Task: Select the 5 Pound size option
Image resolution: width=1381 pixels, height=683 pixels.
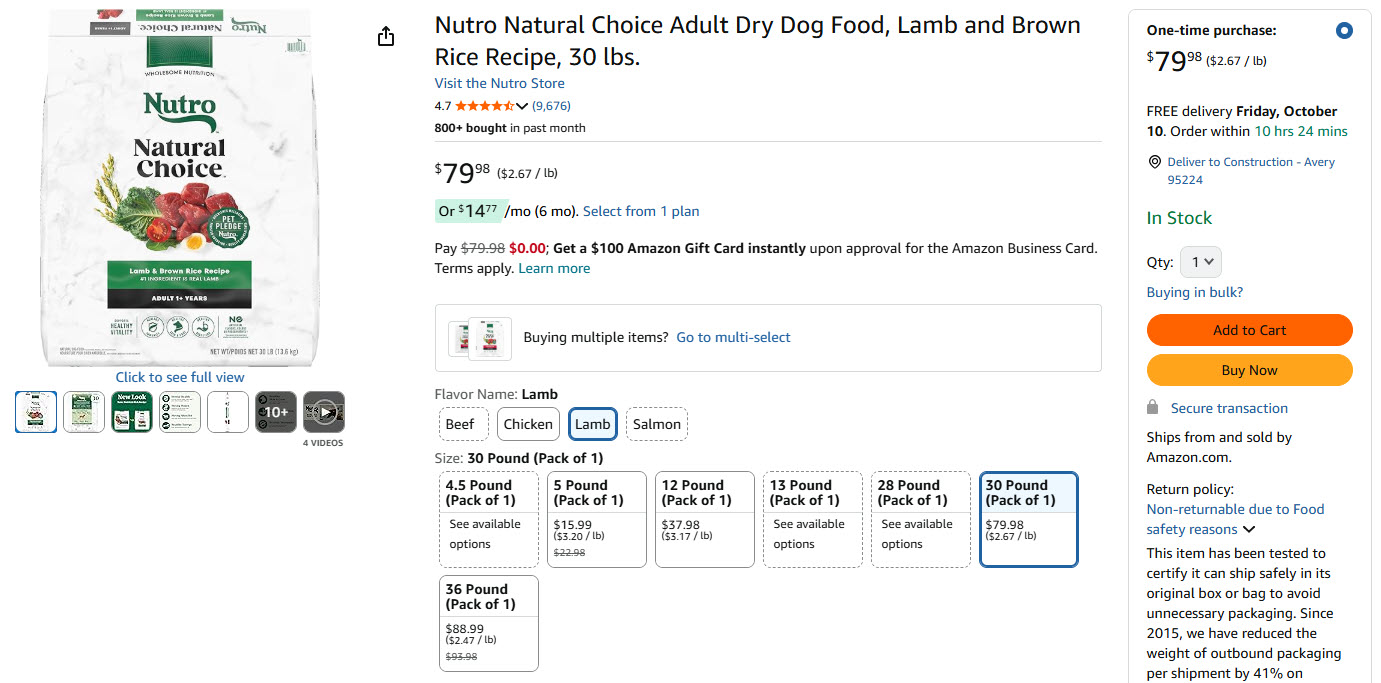Action: click(x=597, y=519)
